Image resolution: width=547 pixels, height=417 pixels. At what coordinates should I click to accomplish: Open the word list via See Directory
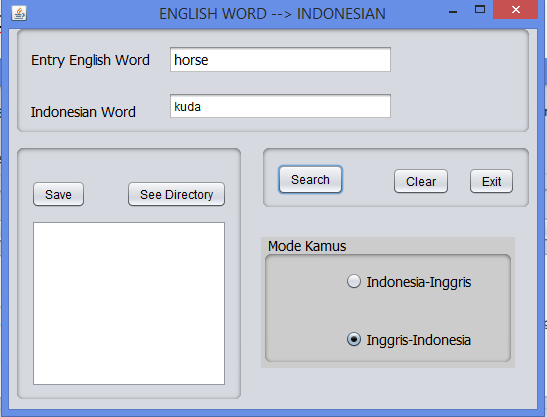point(176,194)
